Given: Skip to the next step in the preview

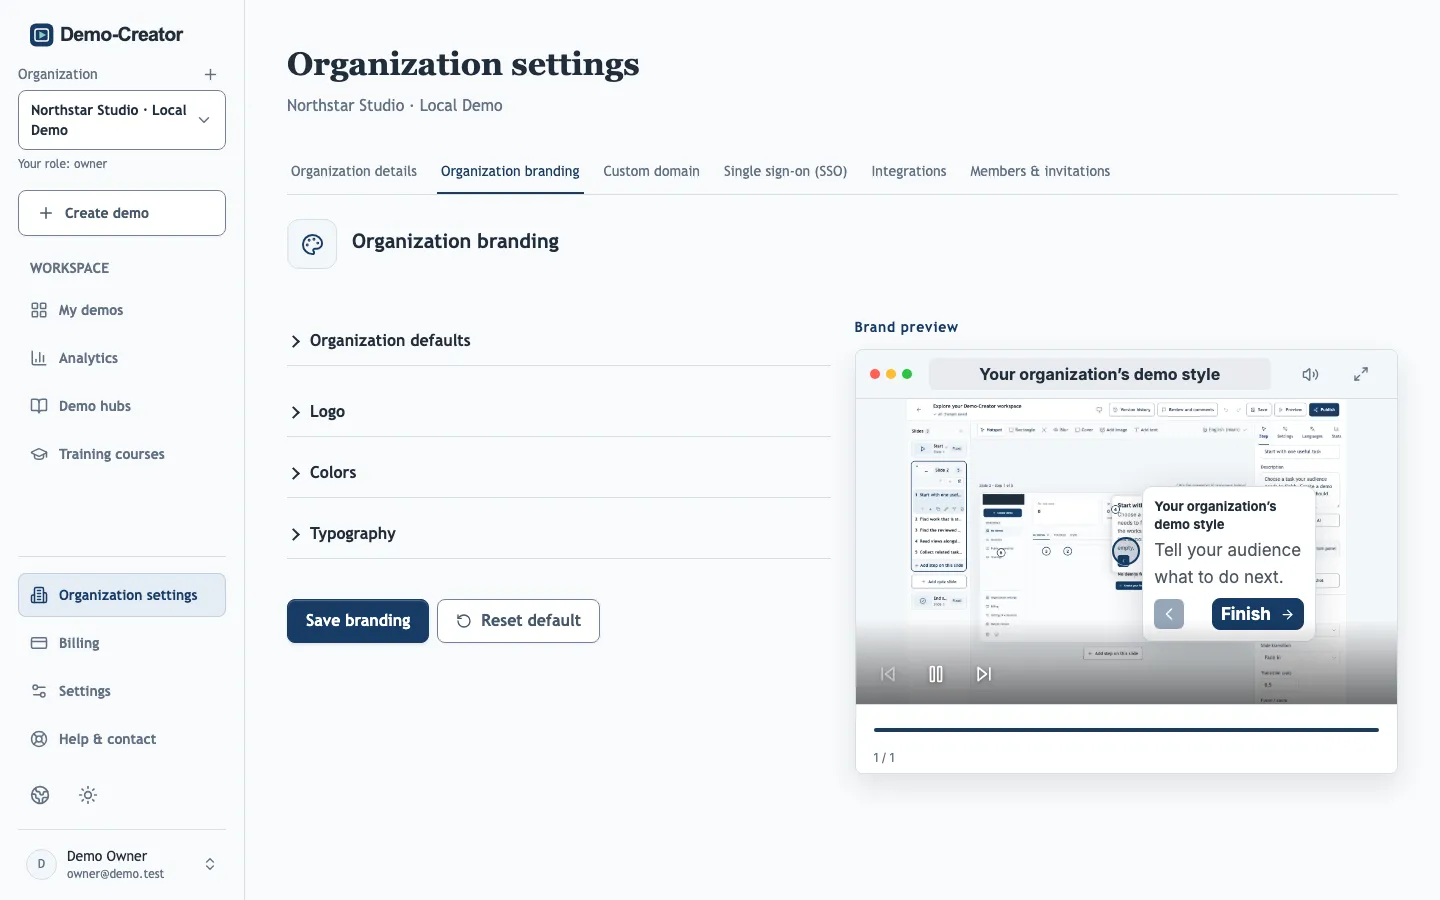Looking at the screenshot, I should (984, 674).
